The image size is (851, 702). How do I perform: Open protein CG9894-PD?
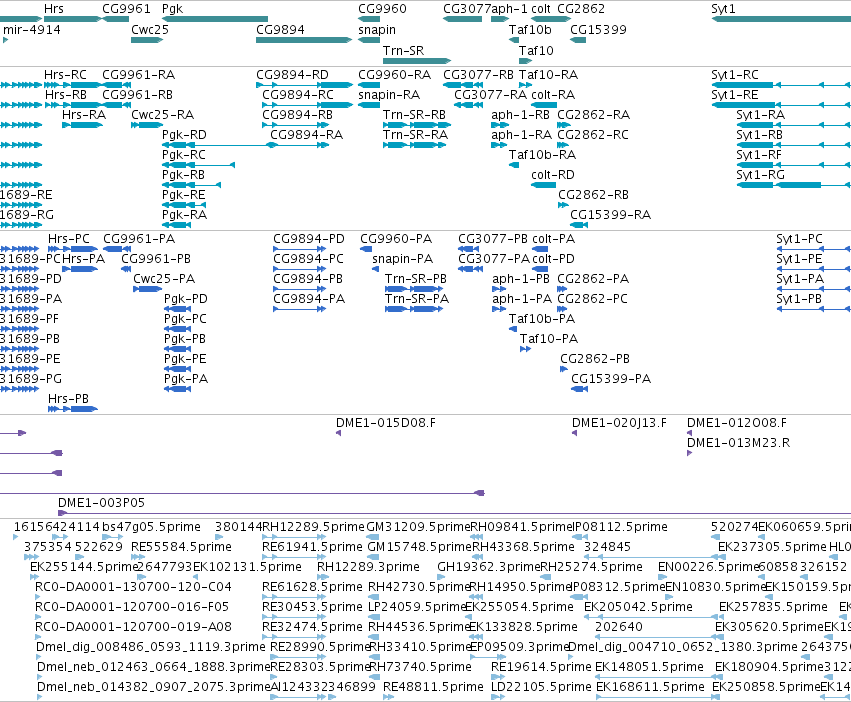pyautogui.click(x=300, y=249)
